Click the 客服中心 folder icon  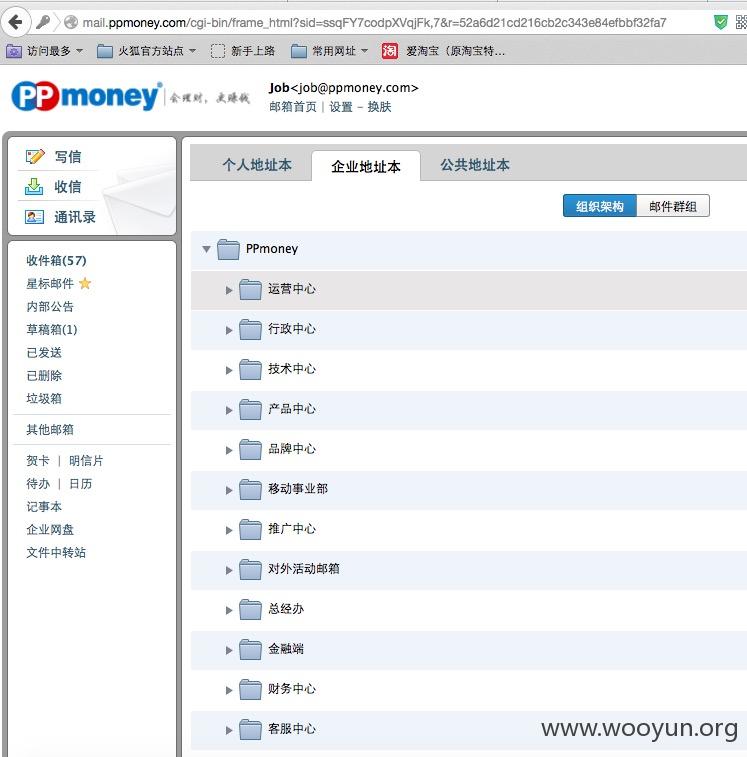click(x=250, y=730)
